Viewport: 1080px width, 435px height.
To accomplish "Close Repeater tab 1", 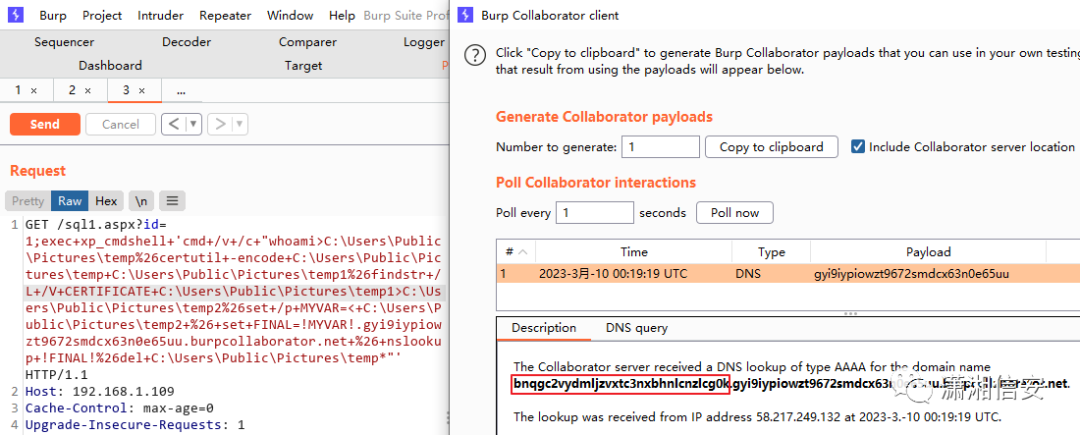I will click(x=34, y=90).
